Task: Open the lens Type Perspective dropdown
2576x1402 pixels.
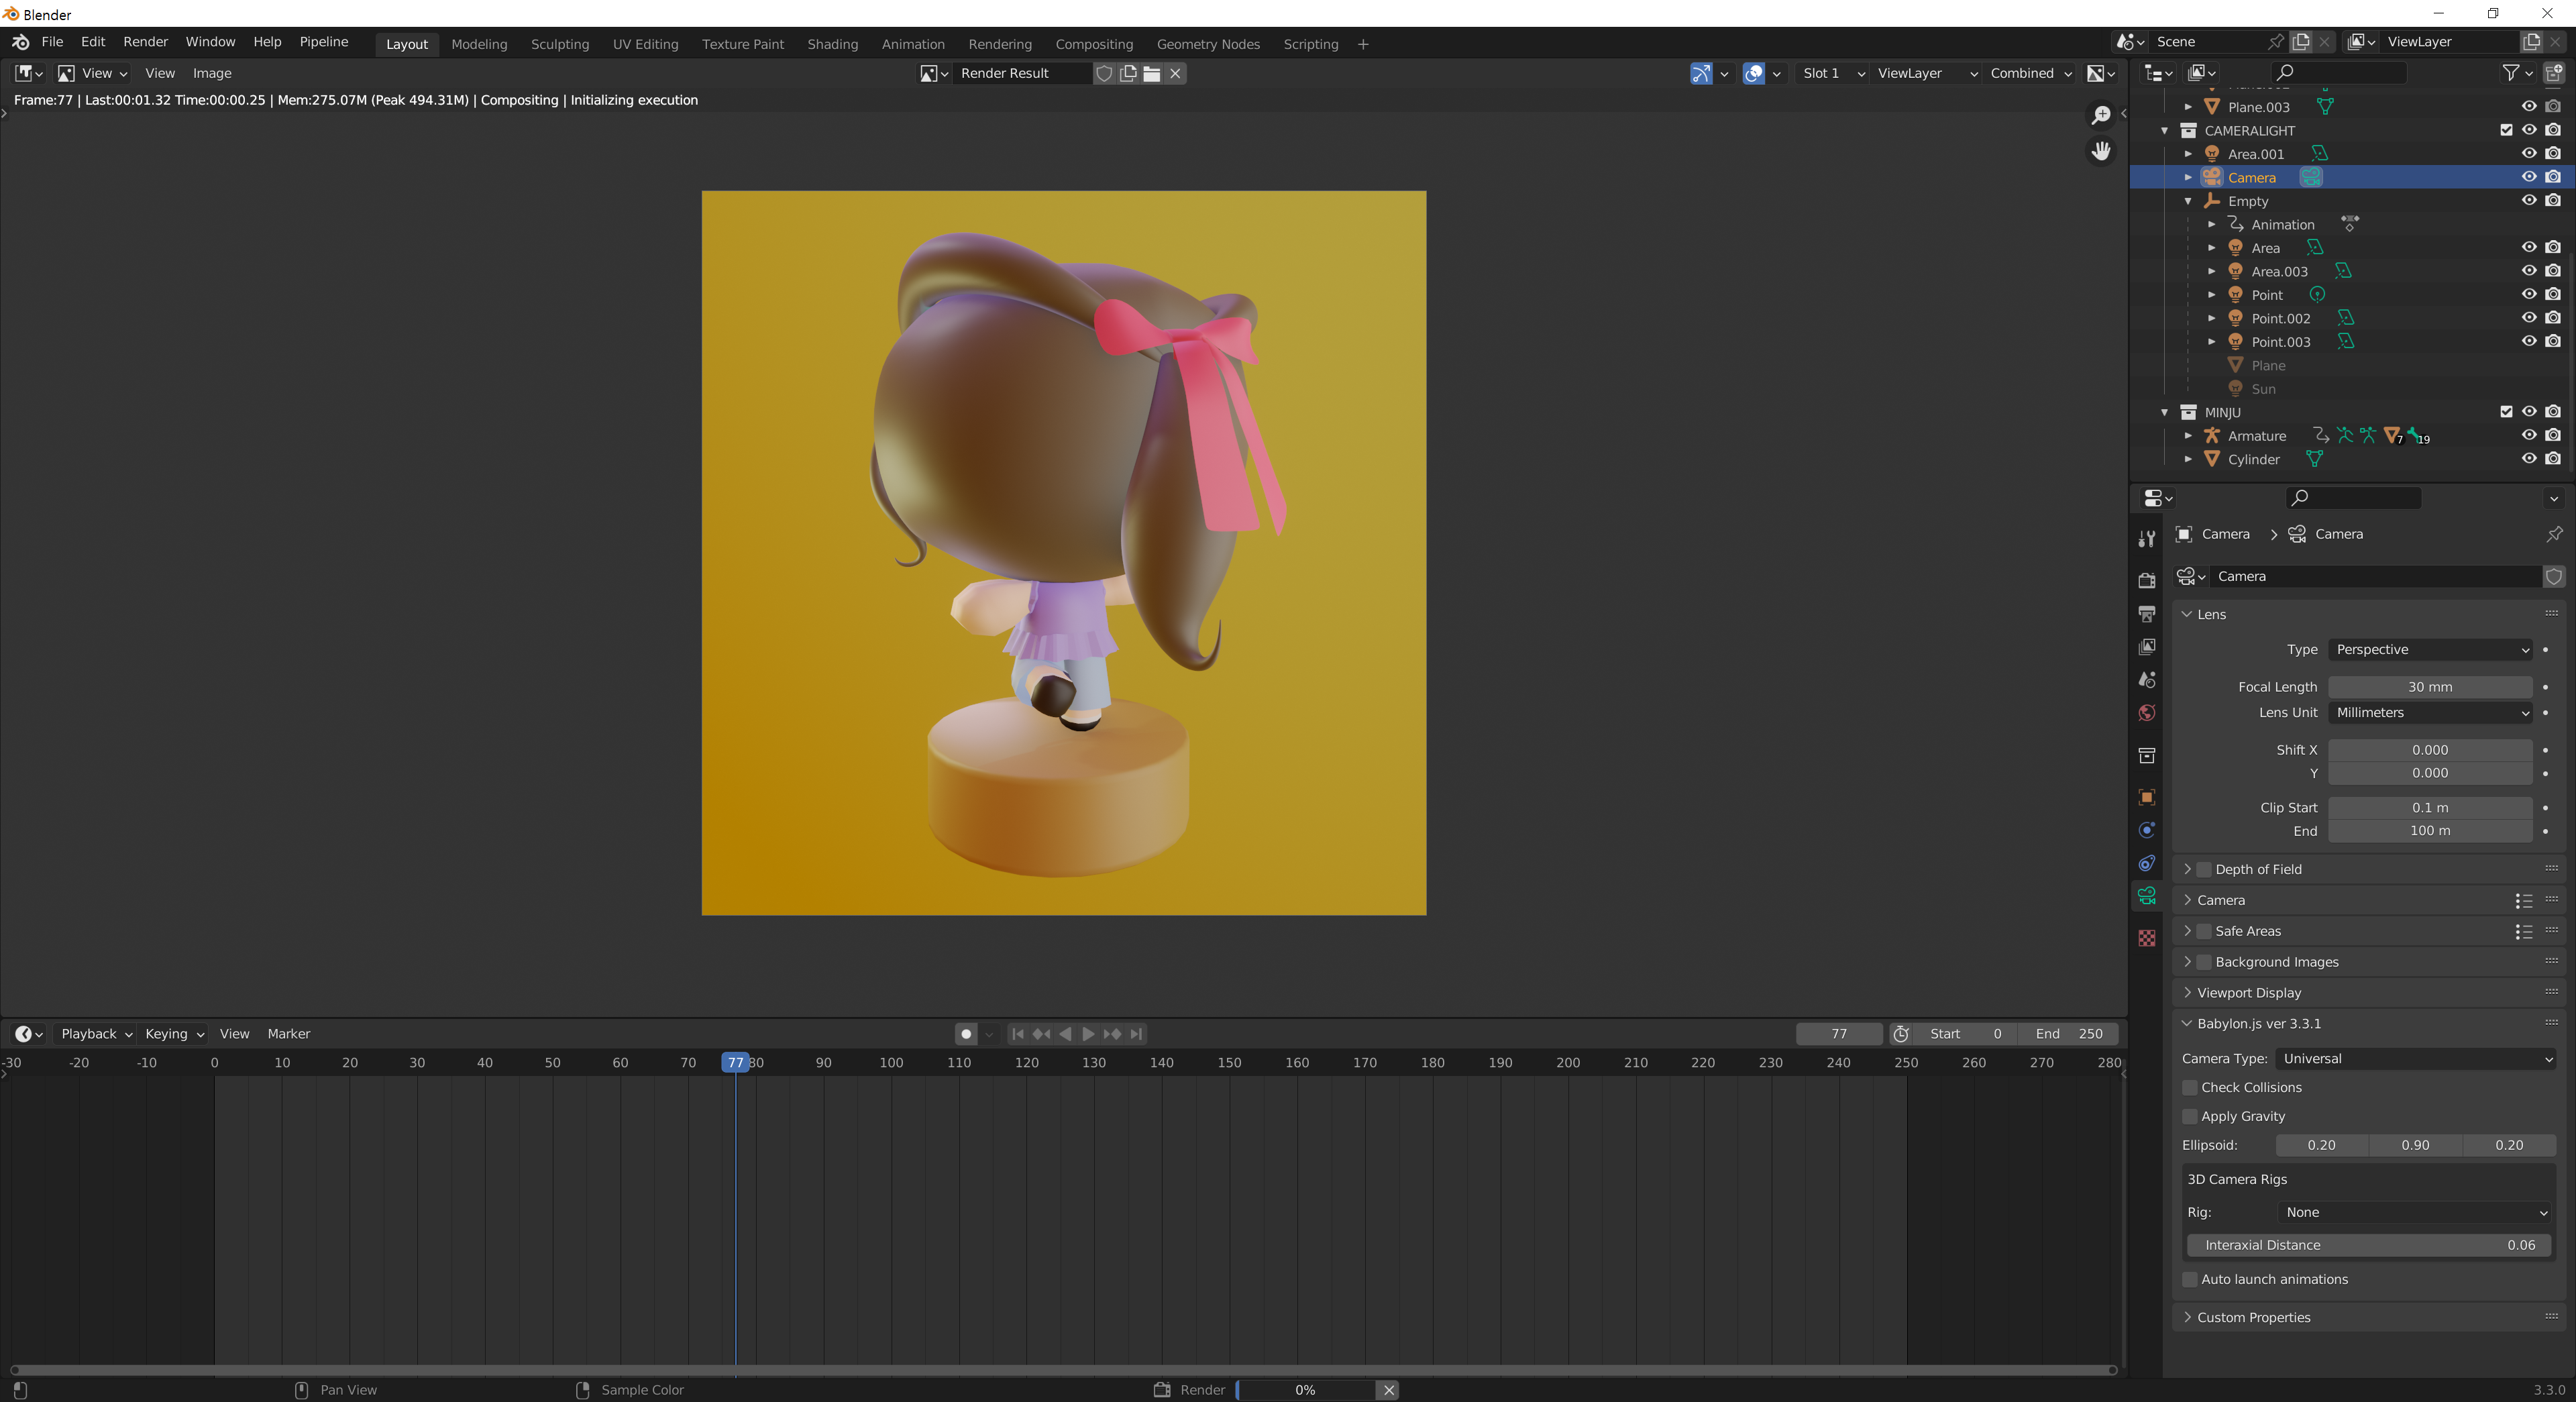Action: pyautogui.click(x=2430, y=649)
